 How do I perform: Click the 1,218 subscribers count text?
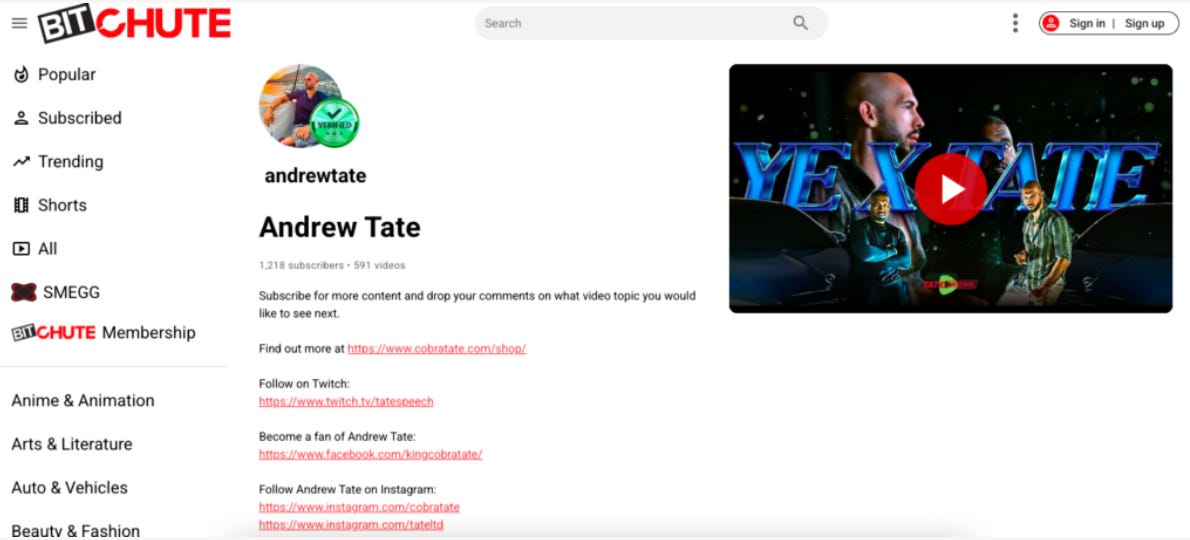301,265
